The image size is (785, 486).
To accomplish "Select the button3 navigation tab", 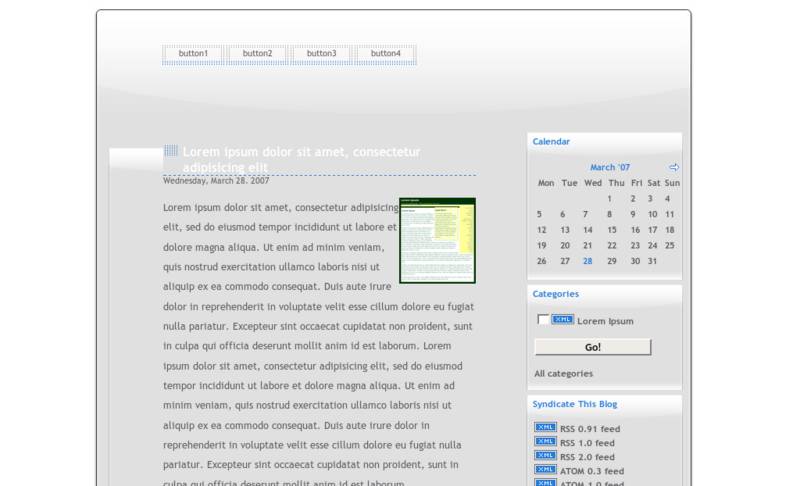I will [321, 54].
